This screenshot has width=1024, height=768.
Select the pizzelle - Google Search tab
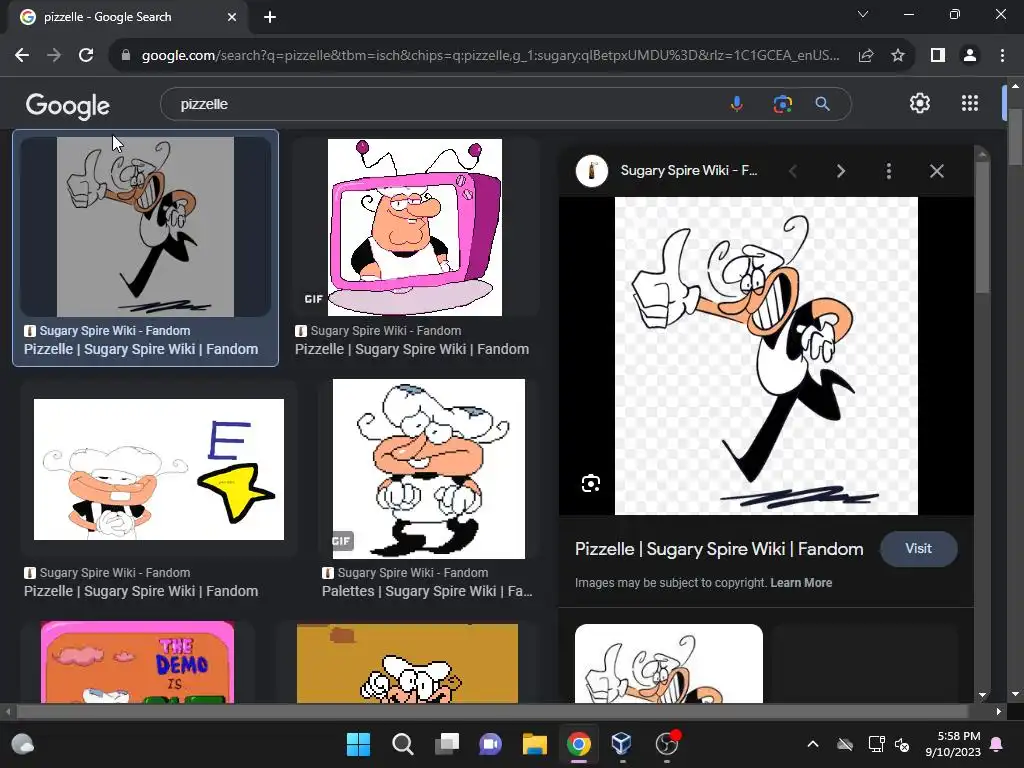pyautogui.click(x=128, y=17)
